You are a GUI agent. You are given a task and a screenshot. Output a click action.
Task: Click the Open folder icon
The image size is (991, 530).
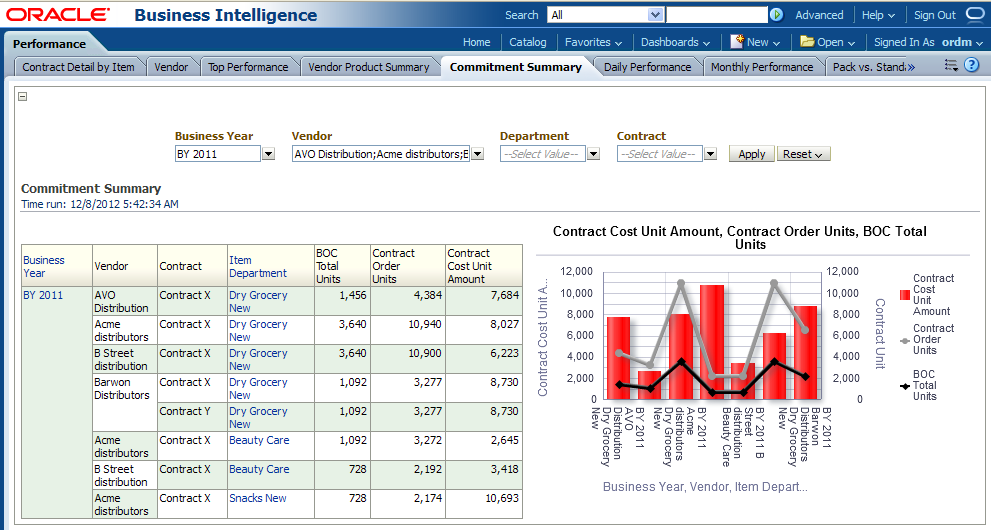807,42
